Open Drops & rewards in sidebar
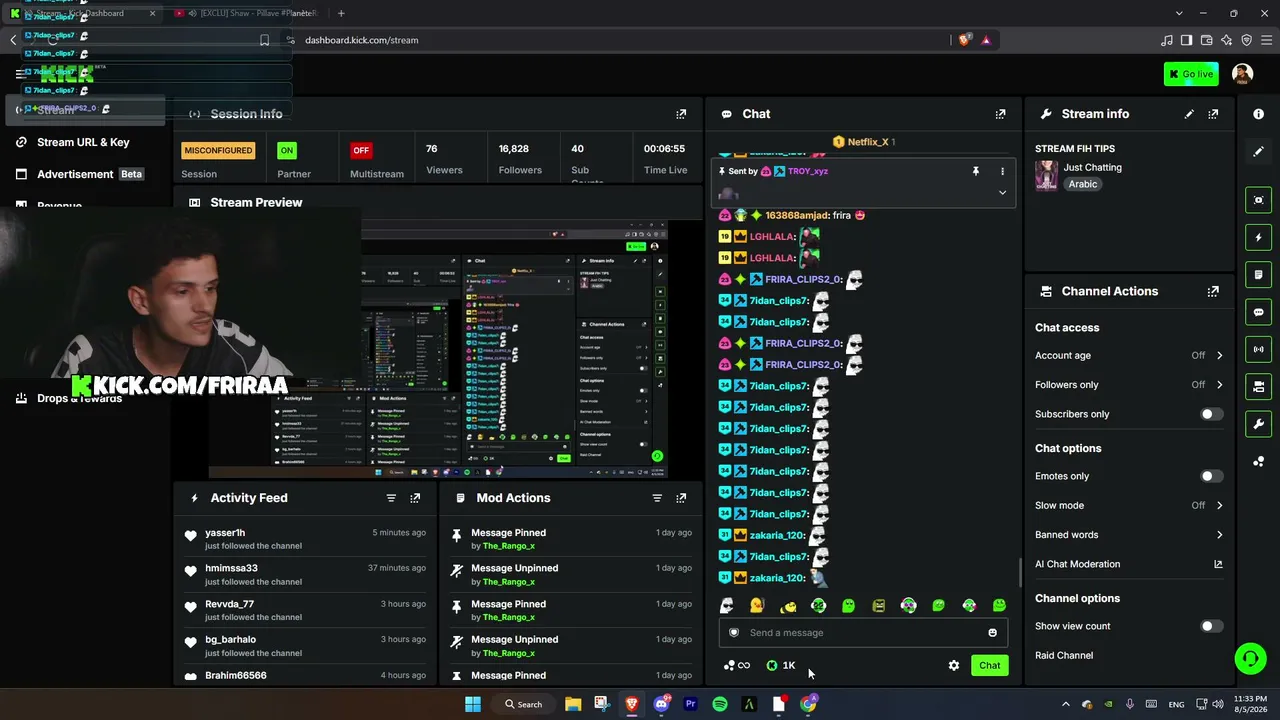Viewport: 1280px width, 720px height. point(69,398)
